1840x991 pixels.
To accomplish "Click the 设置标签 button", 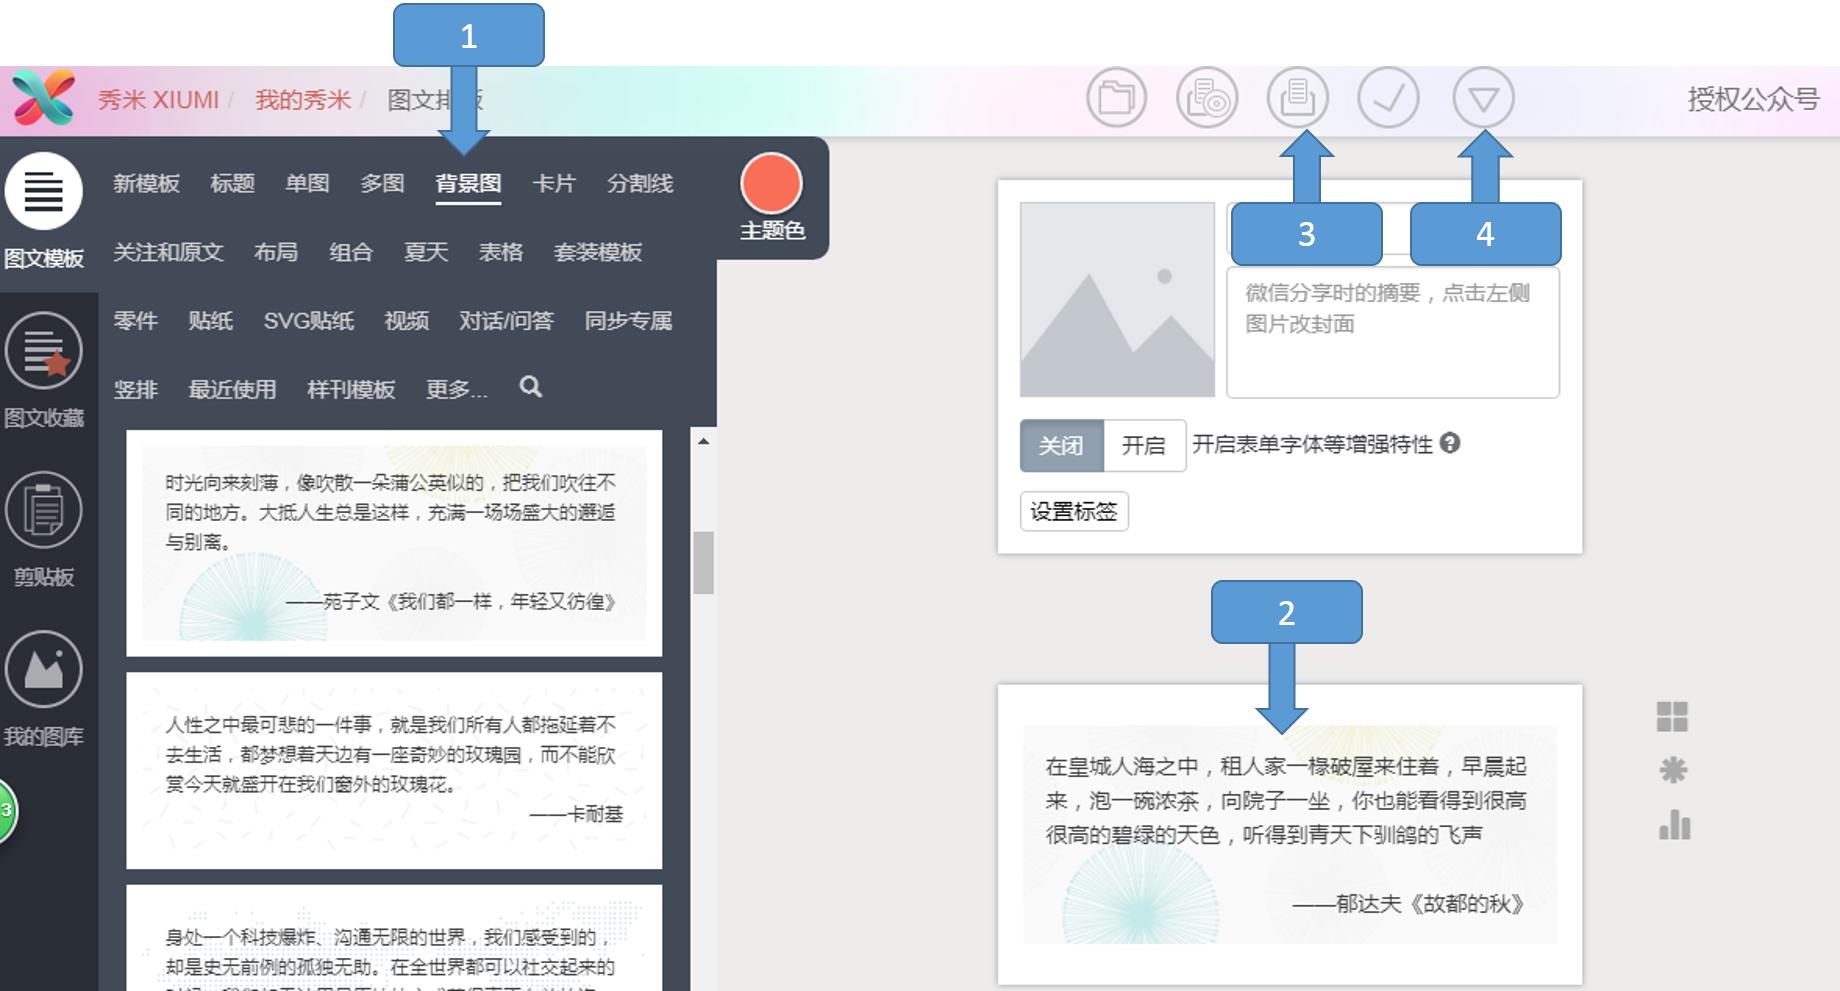I will [x=1074, y=511].
